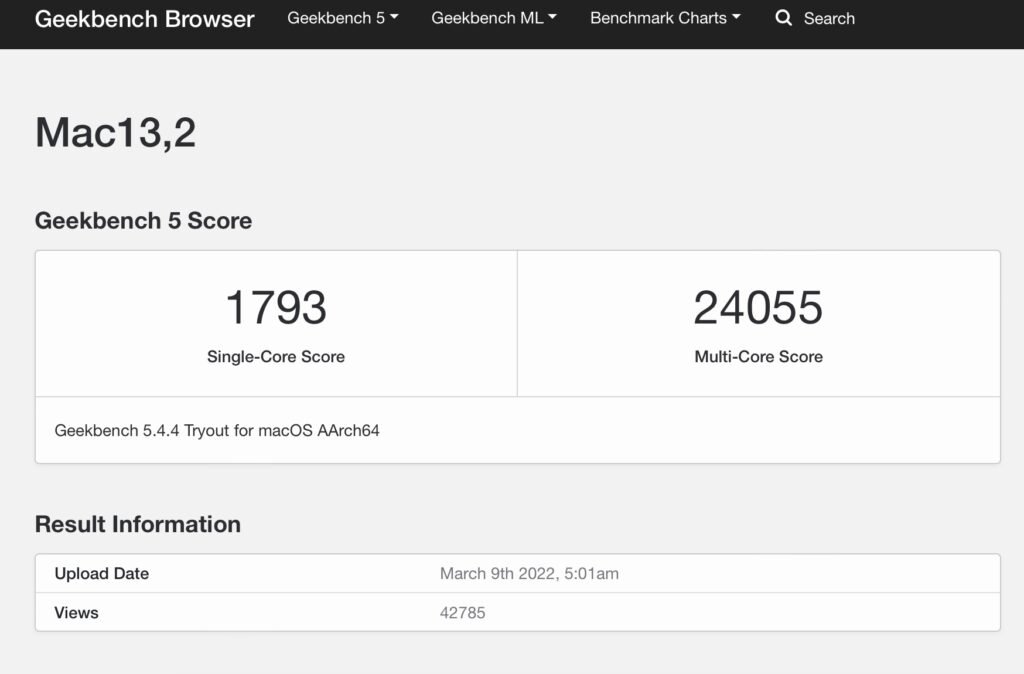Screen dimensions: 1024x674
Task: Click the Single-Core Score label
Action: click(x=276, y=357)
